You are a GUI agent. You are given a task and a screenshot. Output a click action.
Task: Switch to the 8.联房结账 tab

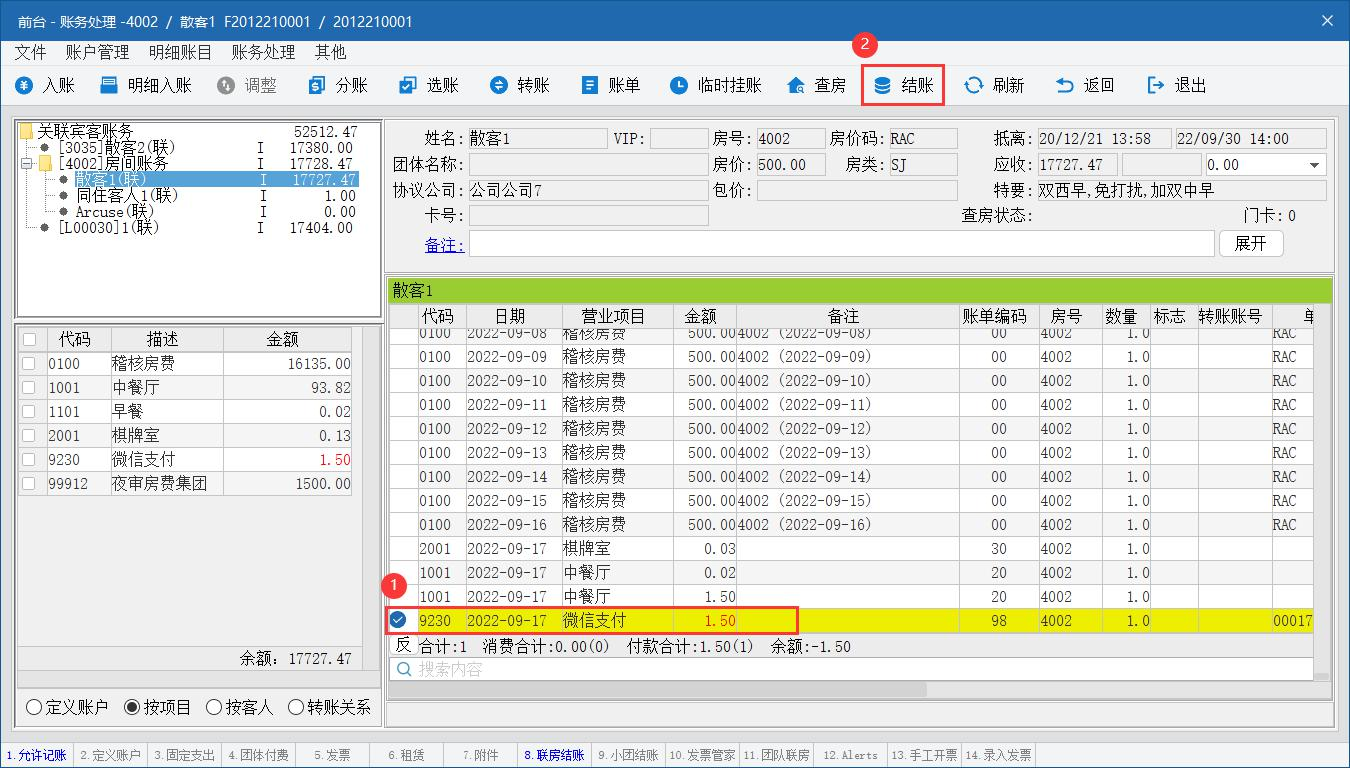[x=554, y=755]
